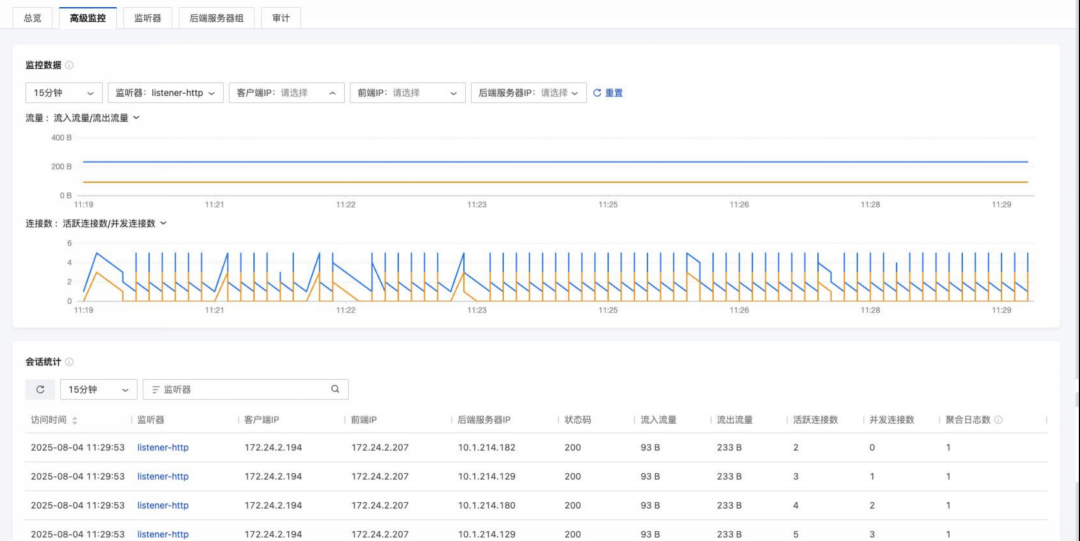Image resolution: width=1080 pixels, height=541 pixels.
Task: Click the refresh button in session statistics
Action: (x=41, y=389)
